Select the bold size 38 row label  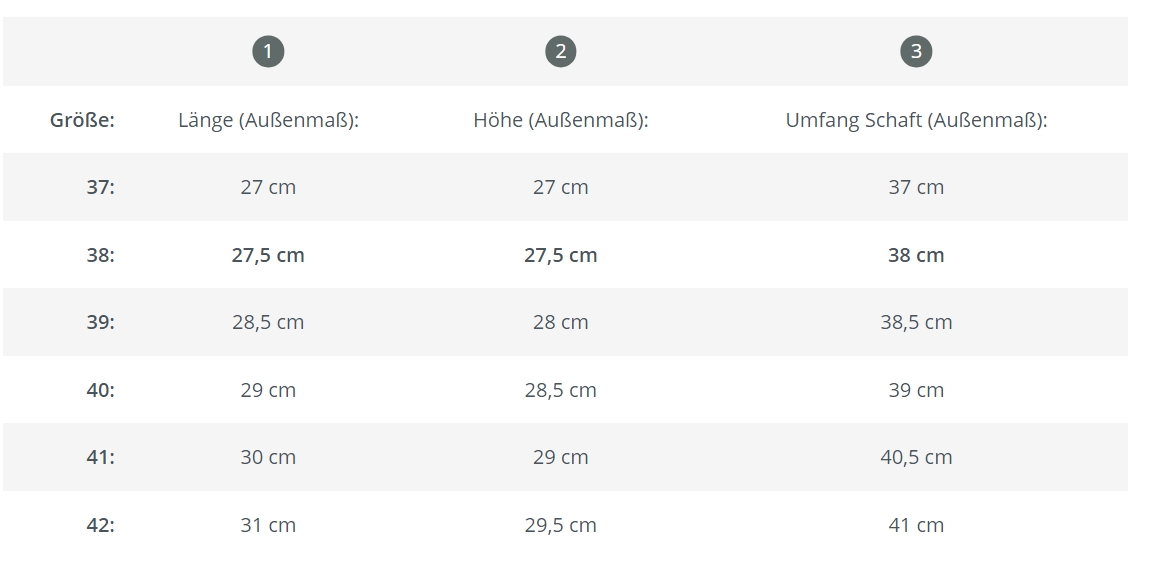100,255
